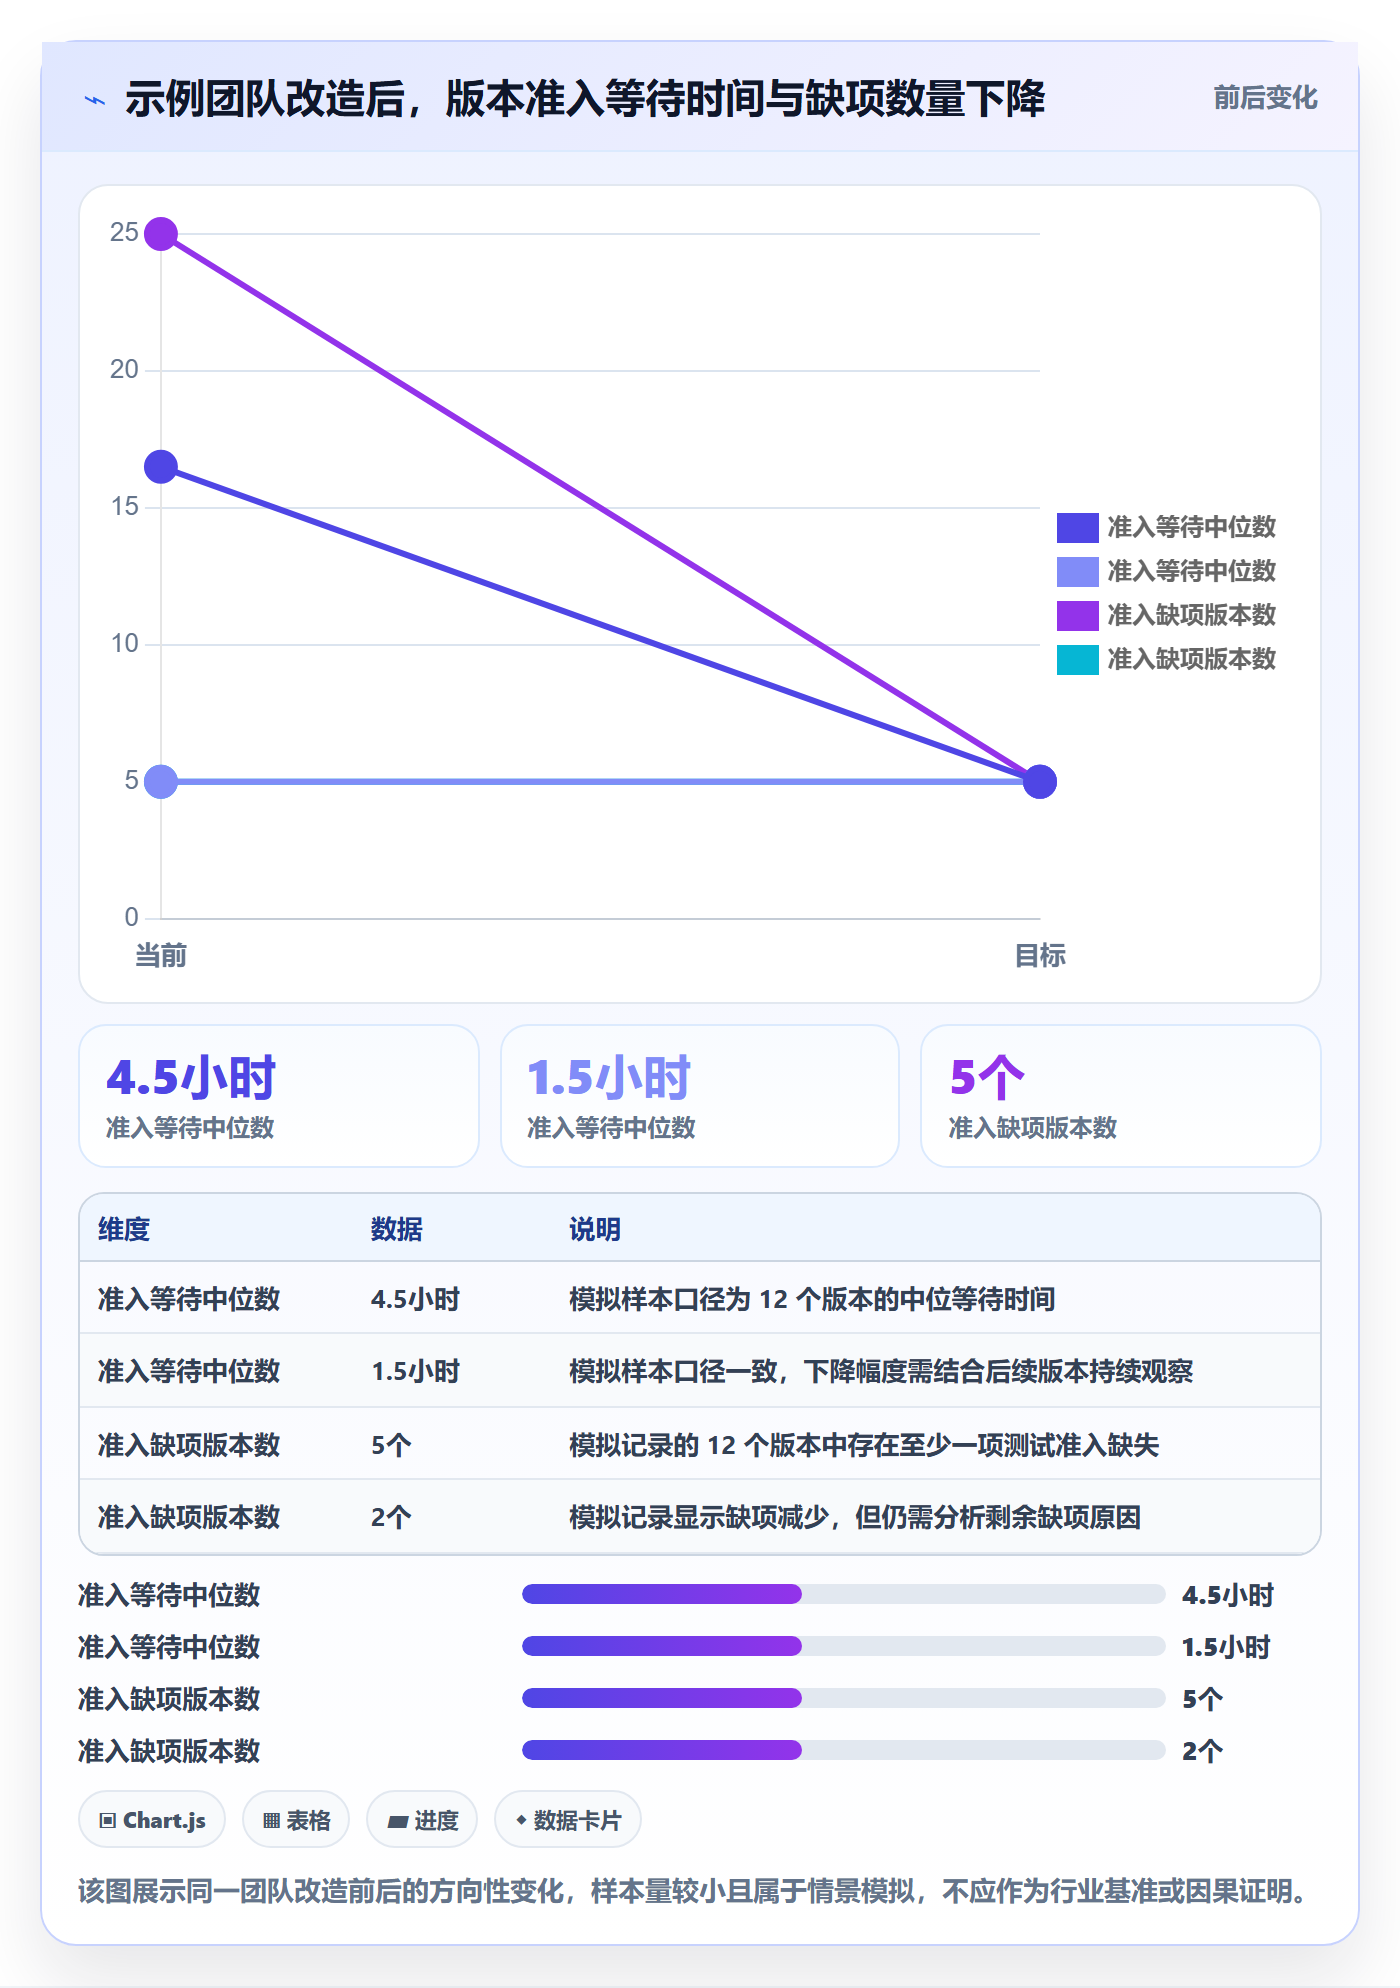Select the table description mentioning 测试准入缺失
Screen dimensions: 1400x1988
click(864, 1445)
